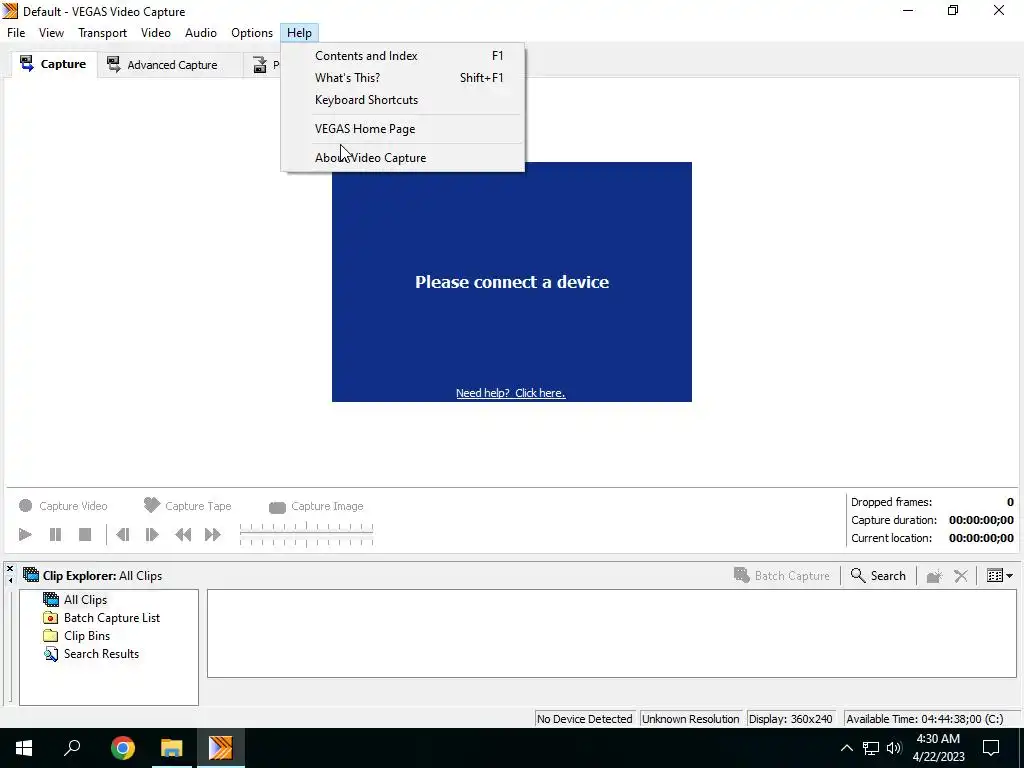Image resolution: width=1024 pixels, height=768 pixels.
Task: Step backward one frame
Action: 122,534
